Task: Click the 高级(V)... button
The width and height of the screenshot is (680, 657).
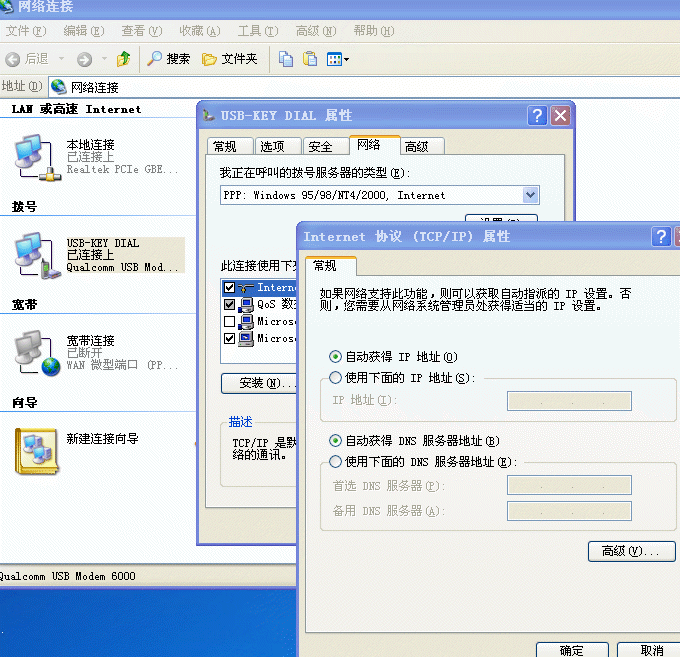Action: coord(631,551)
